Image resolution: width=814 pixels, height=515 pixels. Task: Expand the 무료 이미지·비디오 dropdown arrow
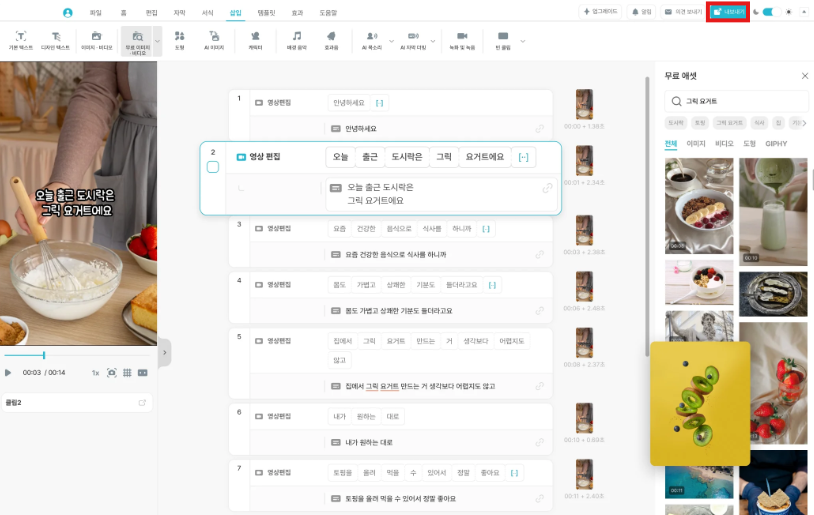point(157,42)
